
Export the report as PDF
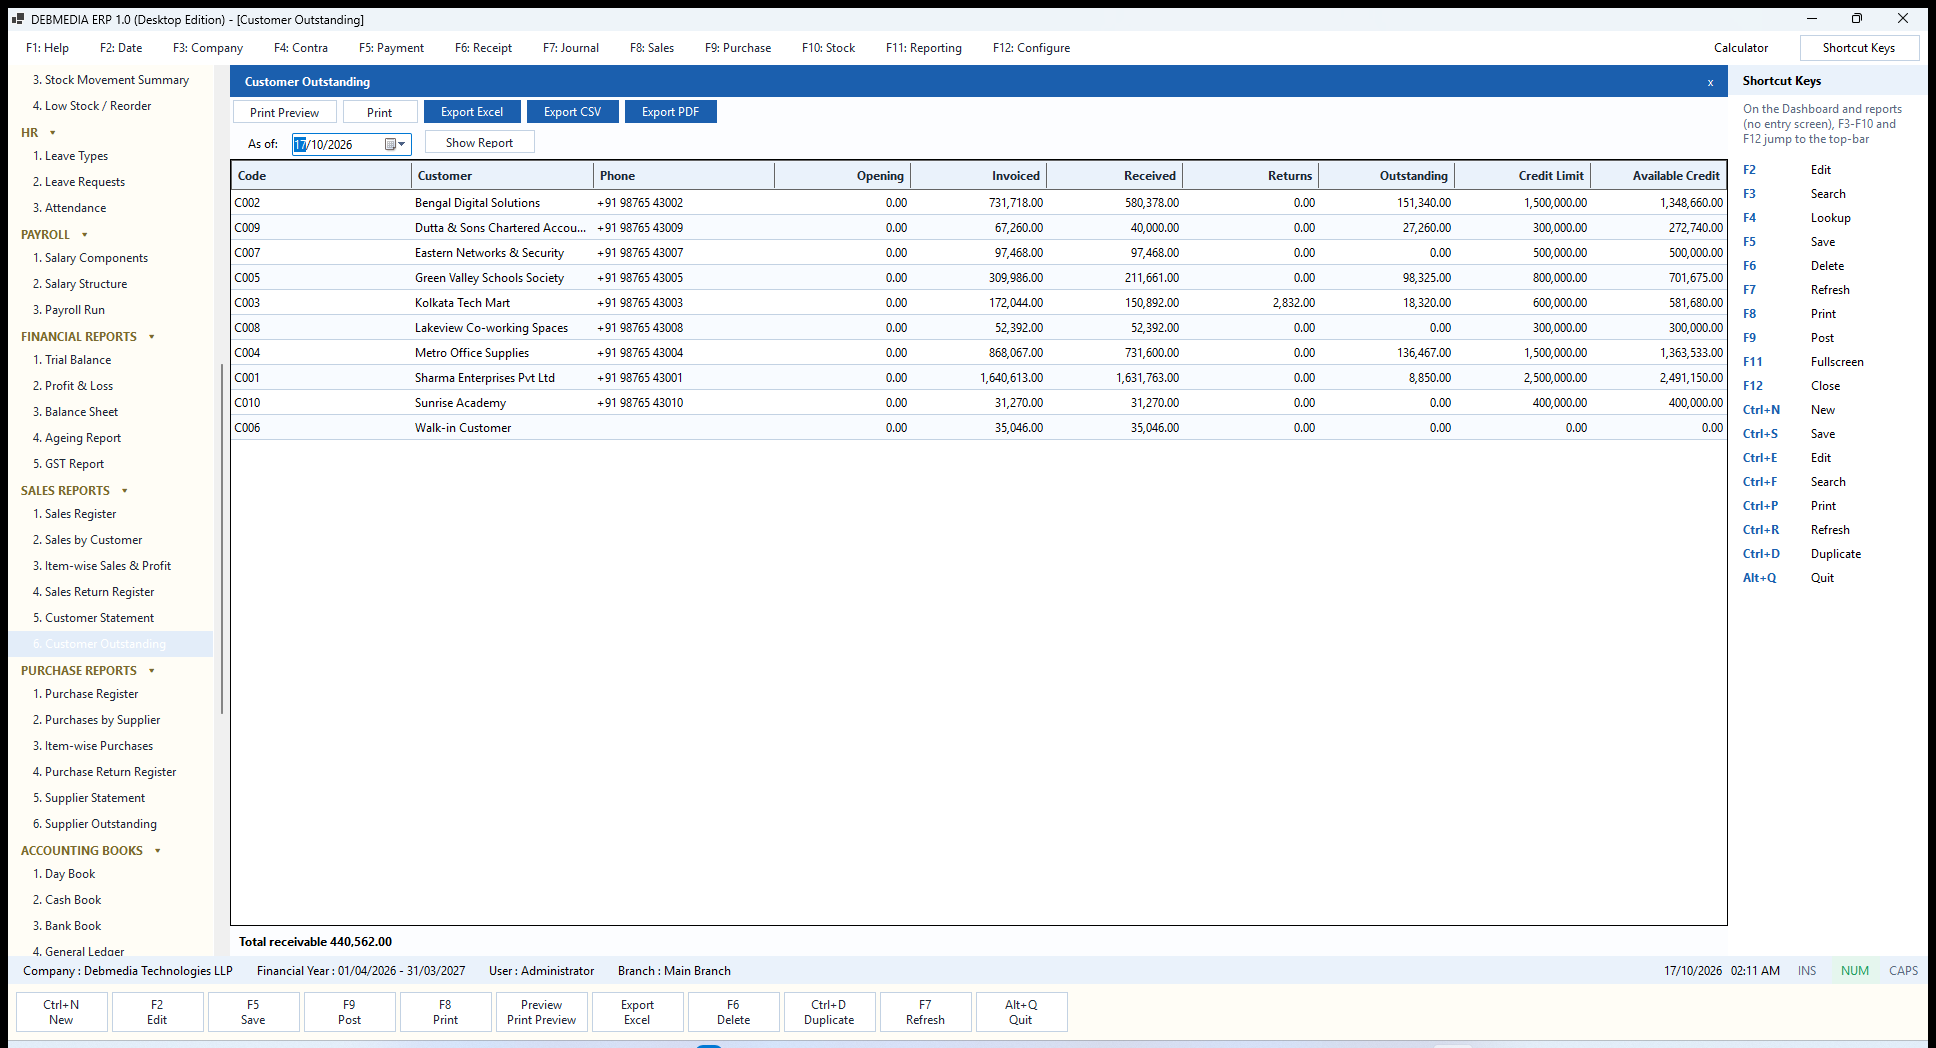click(x=671, y=112)
